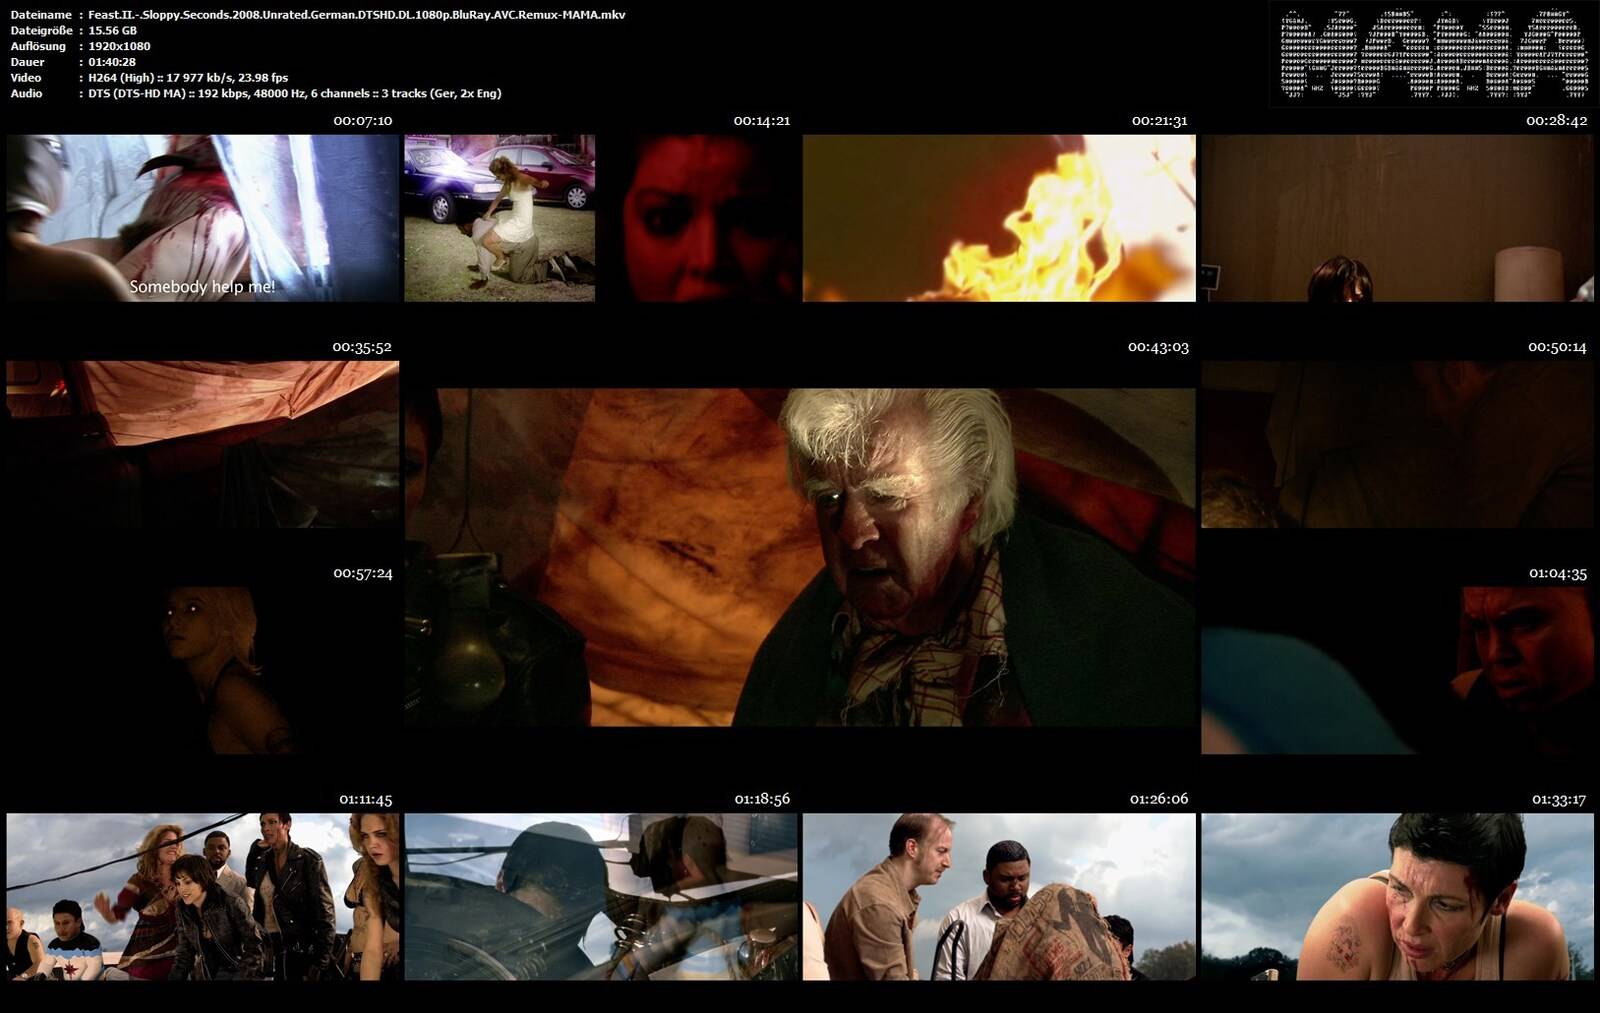This screenshot has height=1013, width=1600.
Task: Click the Feast II mkv file name text
Action: point(357,15)
